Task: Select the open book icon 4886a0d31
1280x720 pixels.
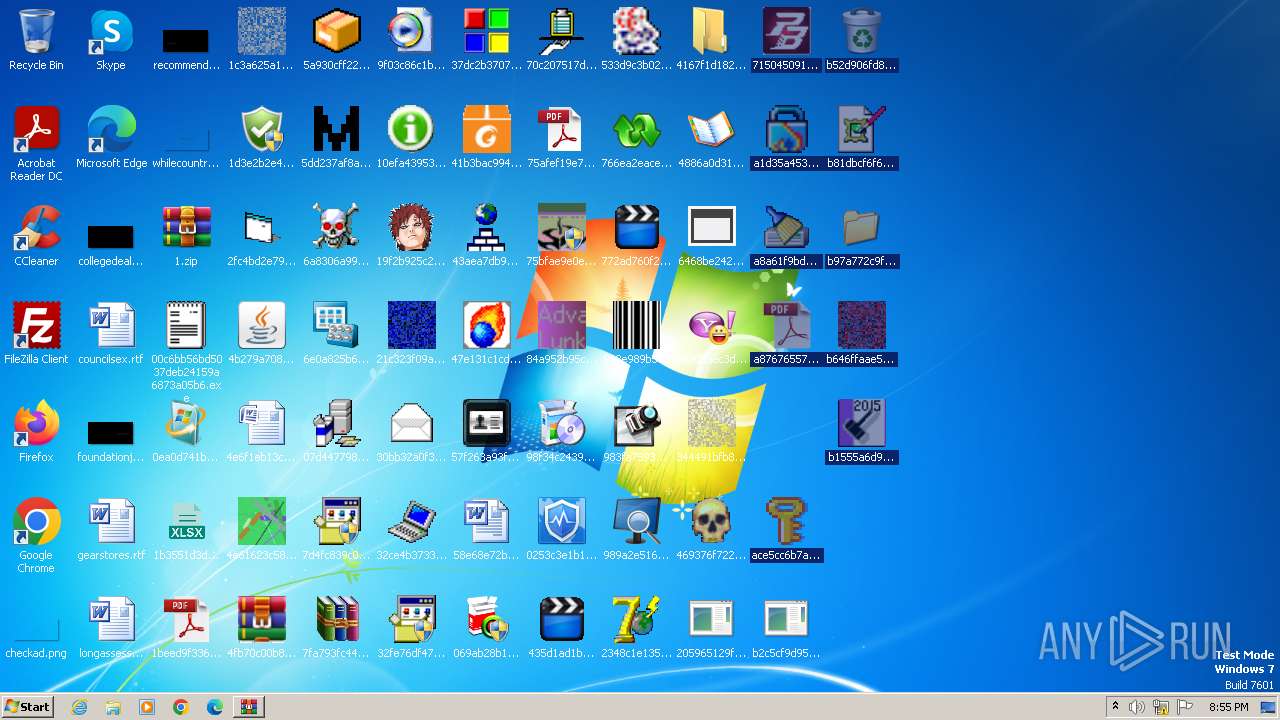Action: pyautogui.click(x=711, y=138)
